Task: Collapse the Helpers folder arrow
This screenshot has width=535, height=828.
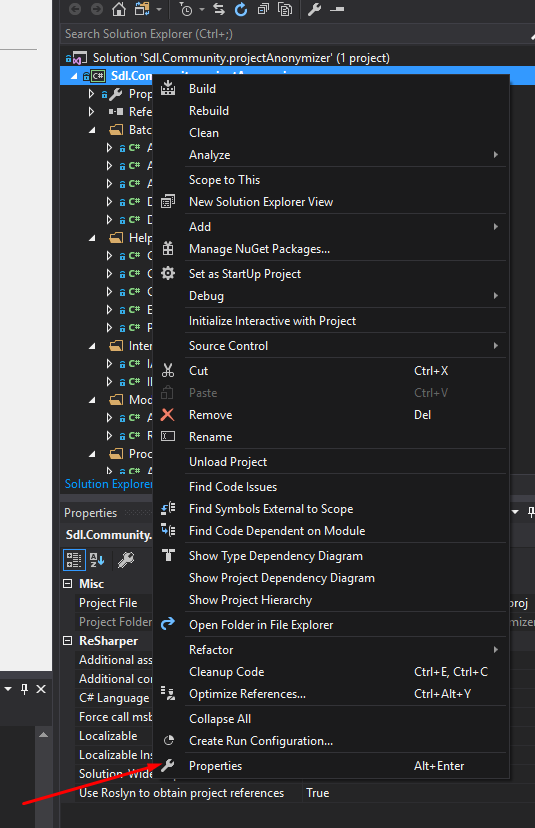Action: pos(92,238)
